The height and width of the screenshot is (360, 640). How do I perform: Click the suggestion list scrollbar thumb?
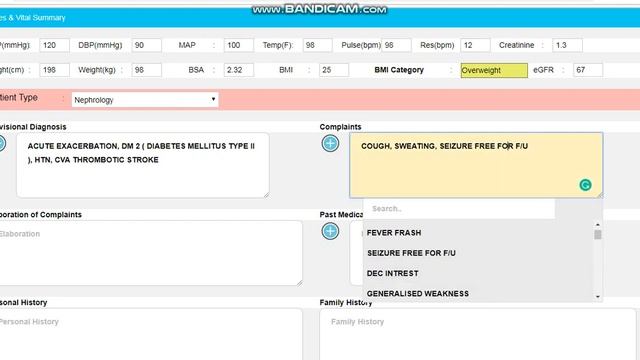598,235
